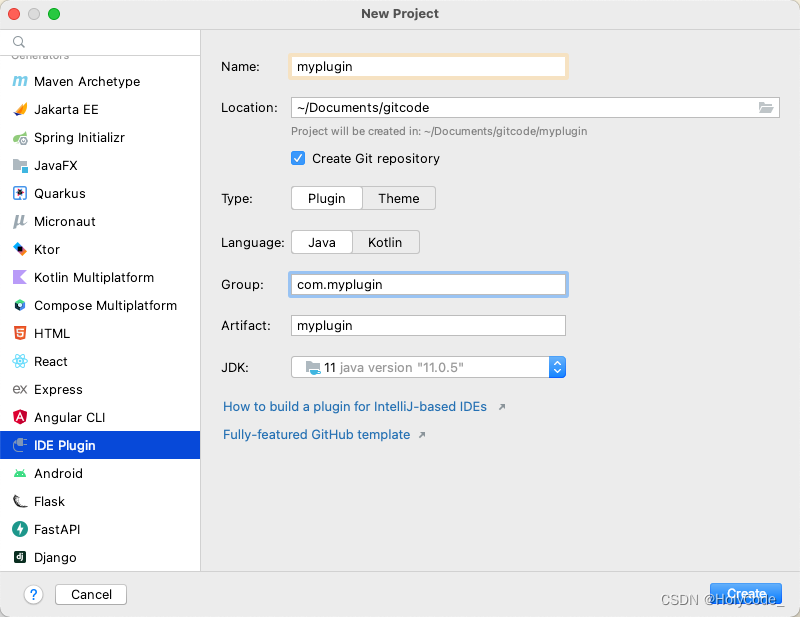Select the Ktor list entry
Viewport: 800px width, 617px height.
point(100,249)
